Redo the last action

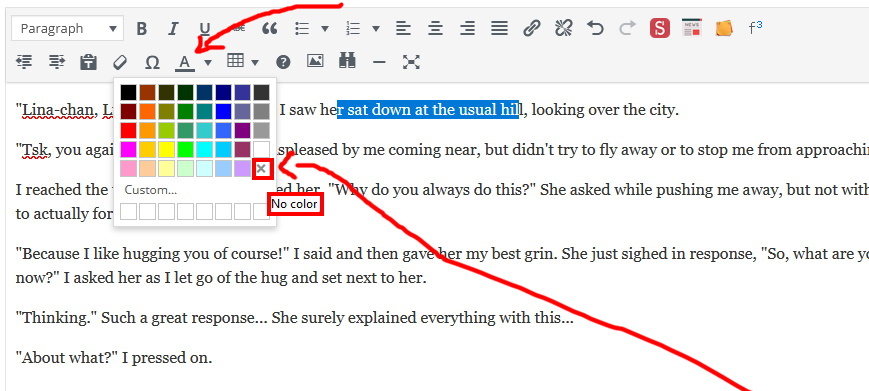[627, 28]
